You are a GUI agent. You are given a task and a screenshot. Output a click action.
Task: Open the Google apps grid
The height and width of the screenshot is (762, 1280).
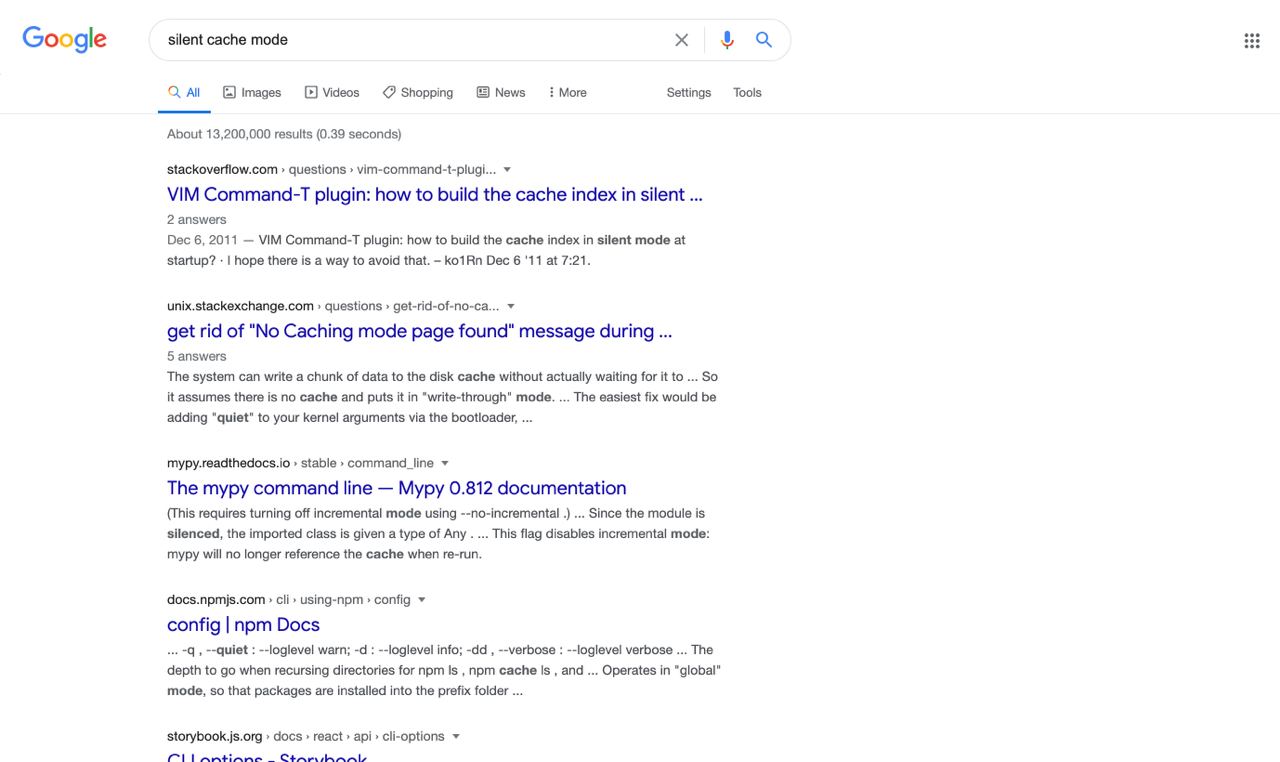pyautogui.click(x=1252, y=40)
